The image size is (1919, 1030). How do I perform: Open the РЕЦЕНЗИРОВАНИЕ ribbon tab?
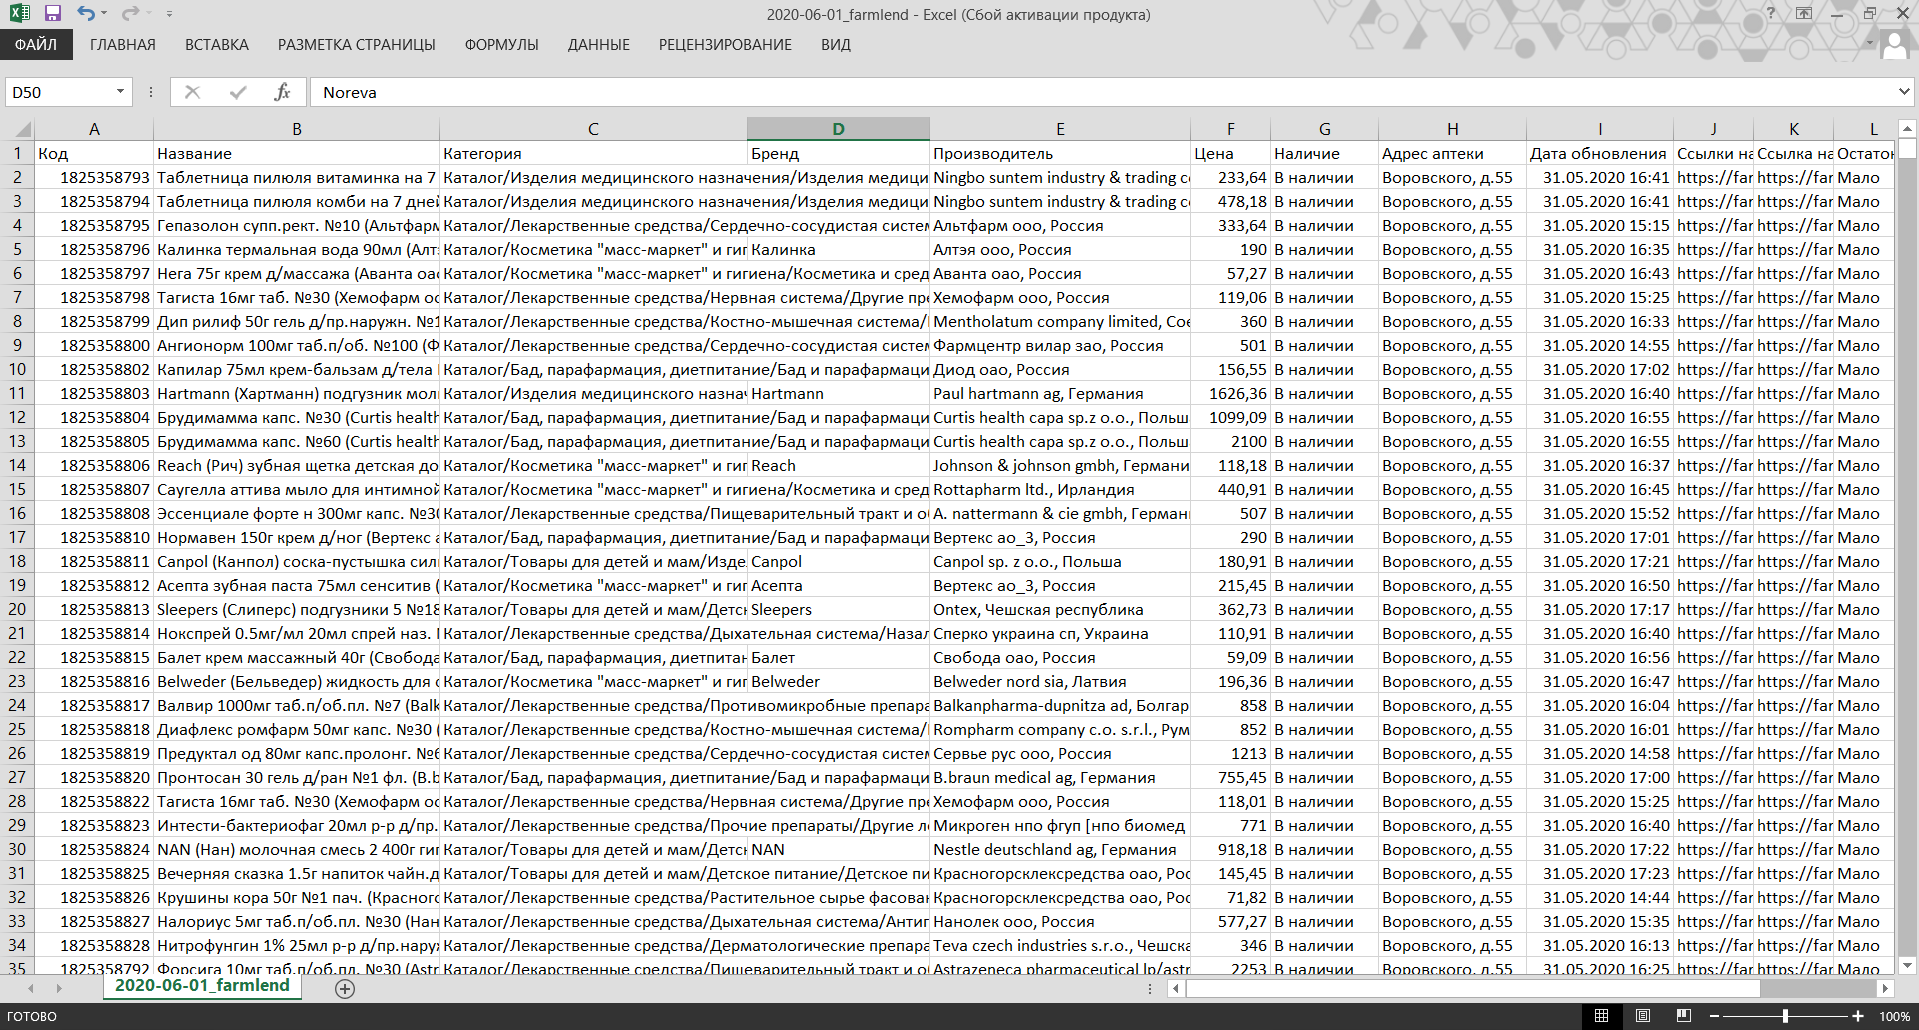click(725, 45)
